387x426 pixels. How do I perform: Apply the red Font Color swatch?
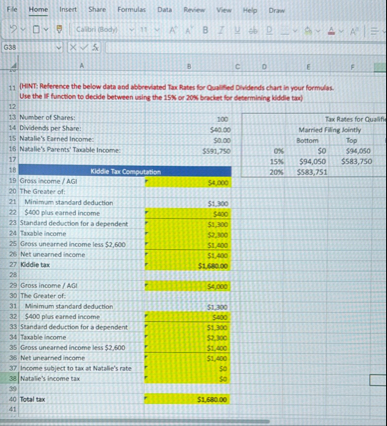point(332,31)
